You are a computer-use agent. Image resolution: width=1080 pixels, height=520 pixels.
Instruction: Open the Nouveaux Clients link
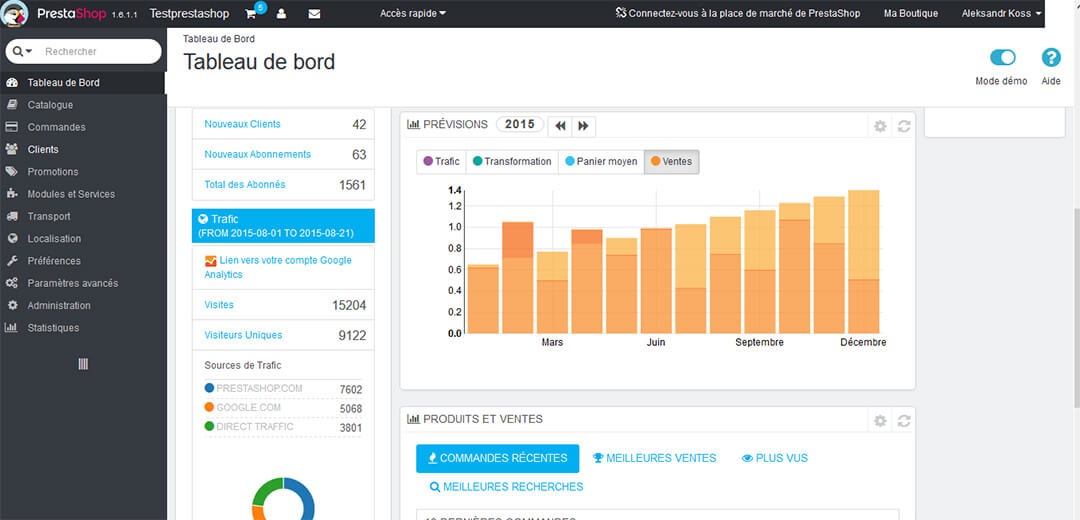click(242, 124)
